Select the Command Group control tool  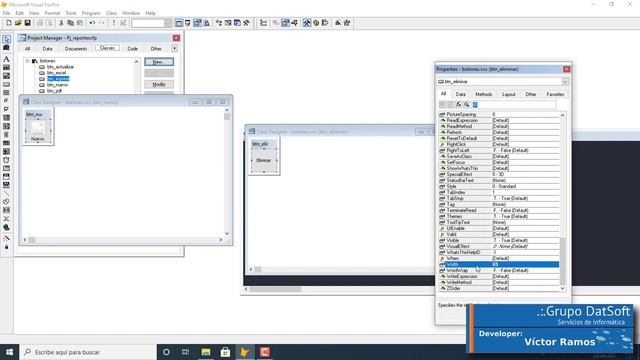pos(7,93)
